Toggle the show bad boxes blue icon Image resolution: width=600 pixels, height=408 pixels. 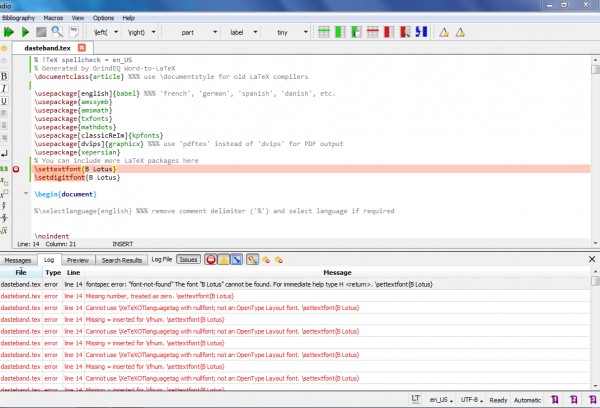pyautogui.click(x=236, y=260)
